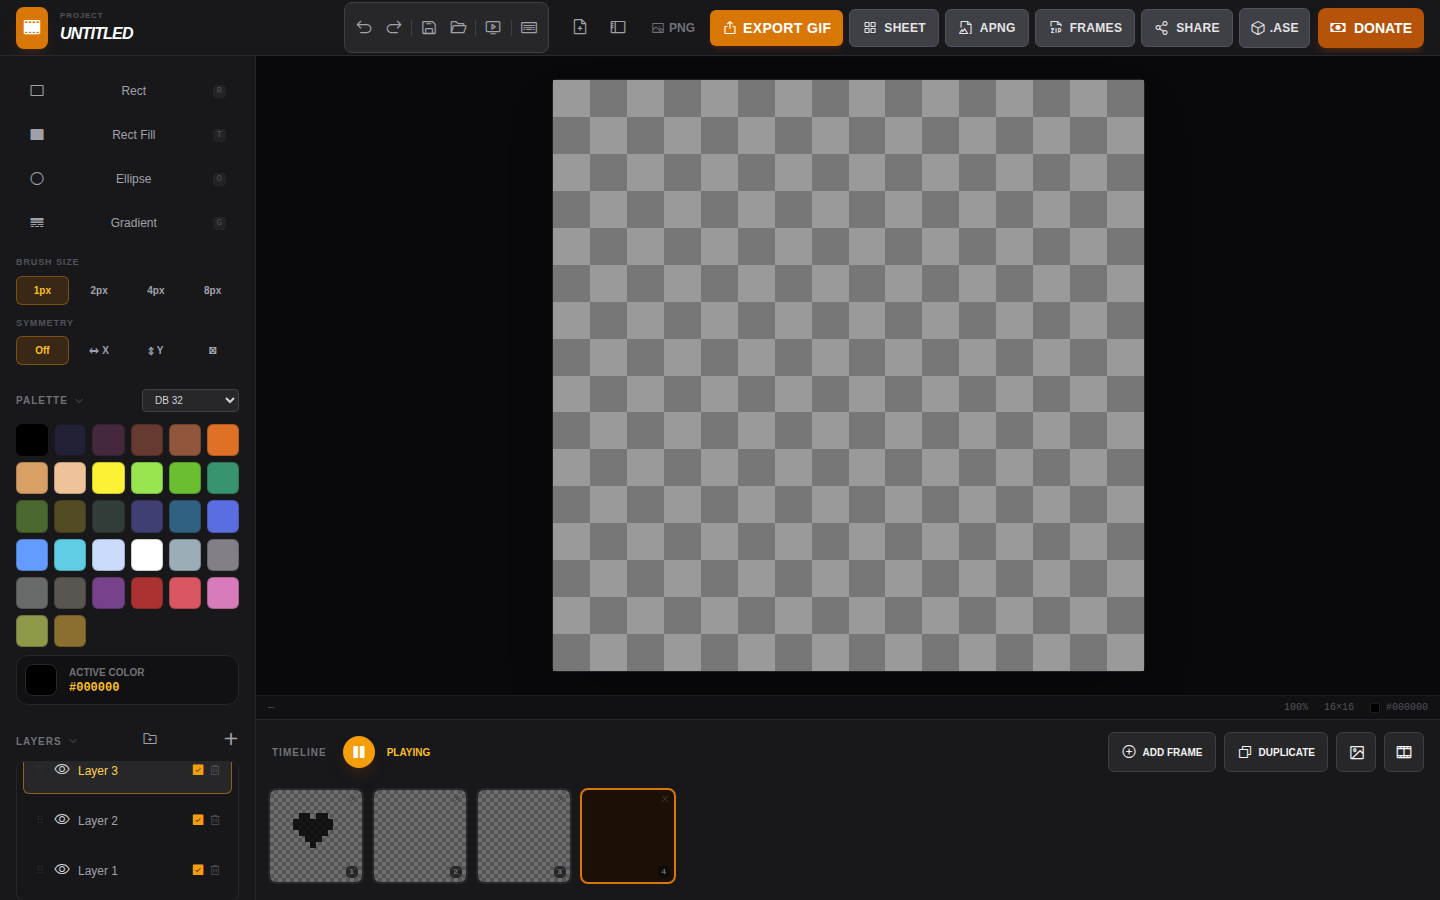Delete Layer 2 with trash icon
The width and height of the screenshot is (1440, 900).
[215, 820]
